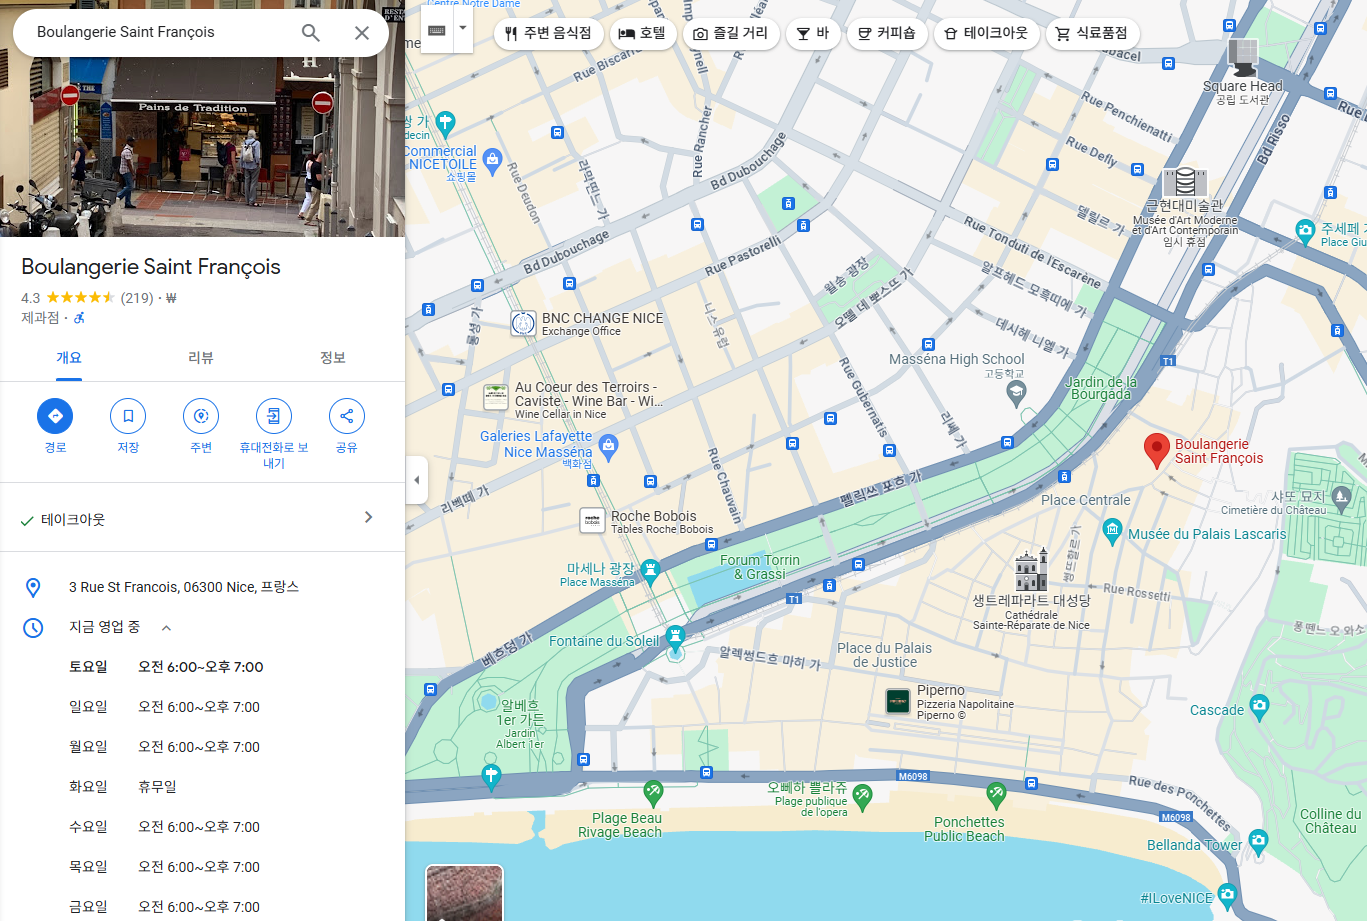The width and height of the screenshot is (1367, 921).
Task: Open the 정보 tab
Action: (333, 358)
